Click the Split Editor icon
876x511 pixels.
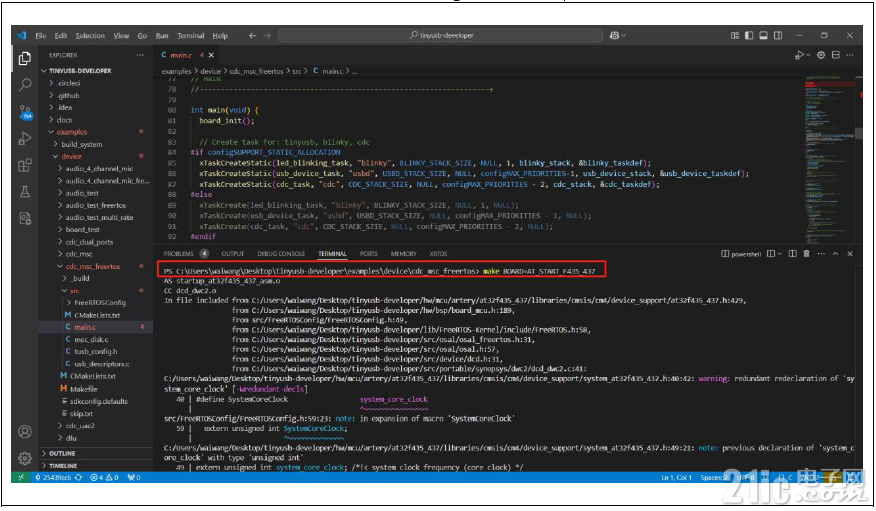836,55
